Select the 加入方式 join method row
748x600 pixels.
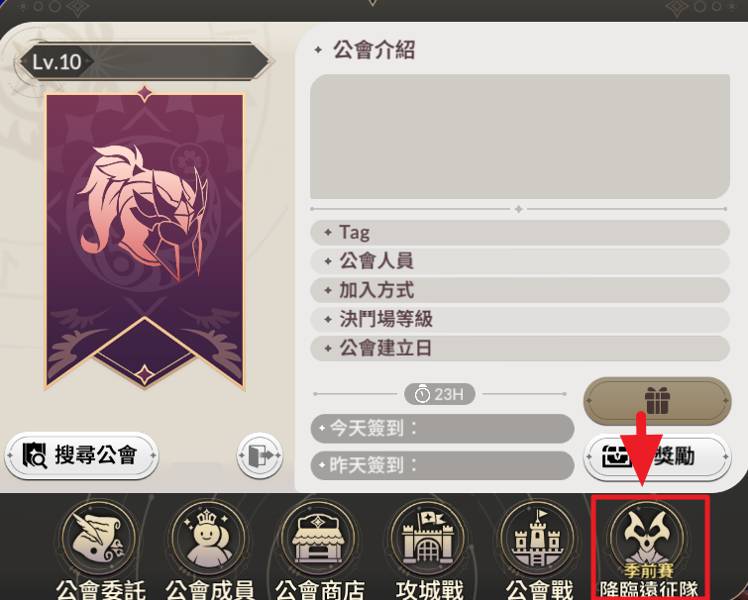click(x=520, y=290)
